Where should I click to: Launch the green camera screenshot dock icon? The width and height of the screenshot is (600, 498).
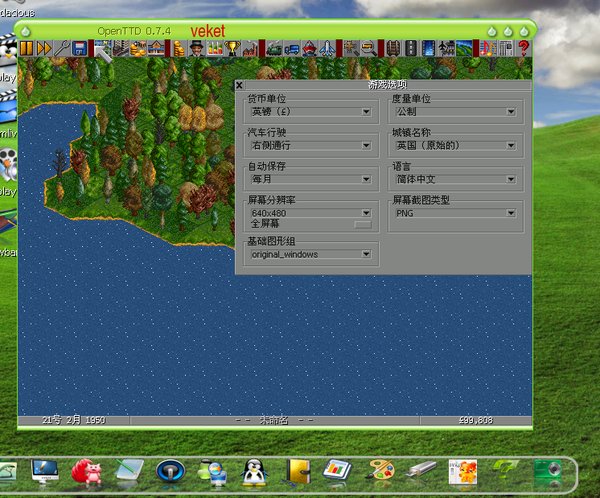pyautogui.click(x=549, y=470)
